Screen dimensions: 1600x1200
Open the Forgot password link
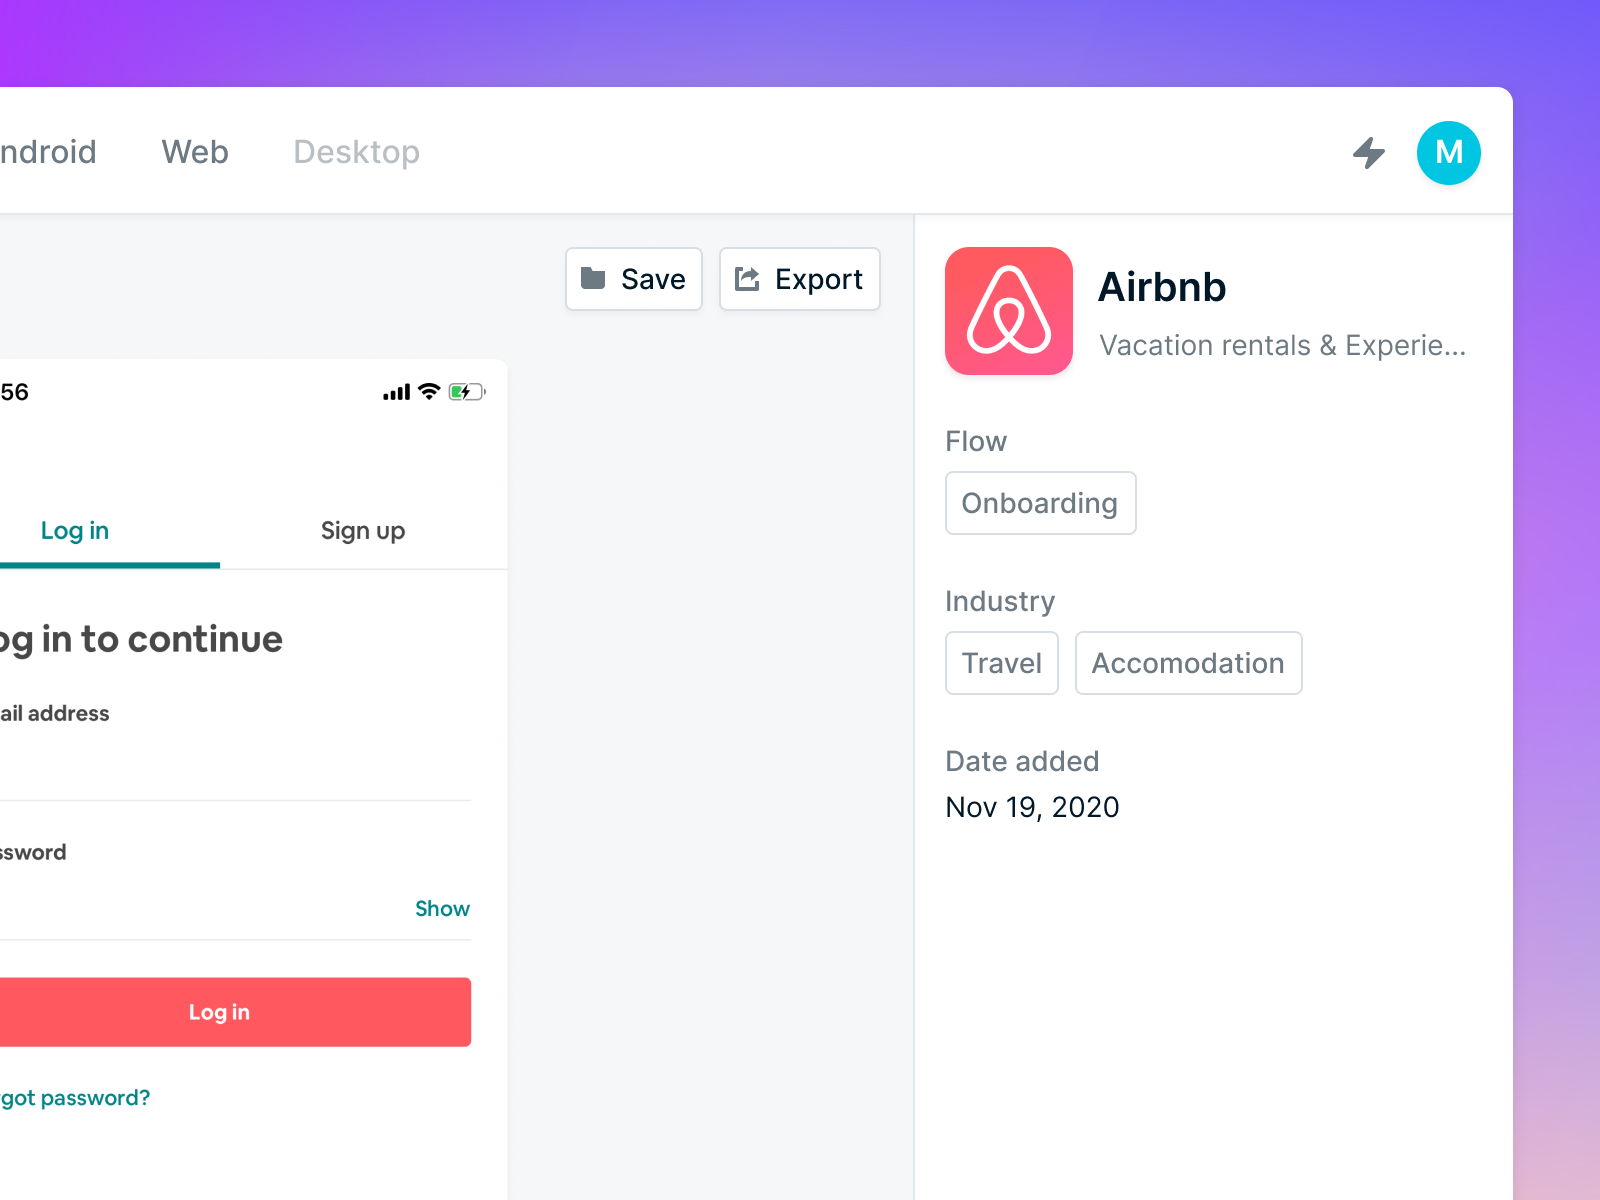75,1098
